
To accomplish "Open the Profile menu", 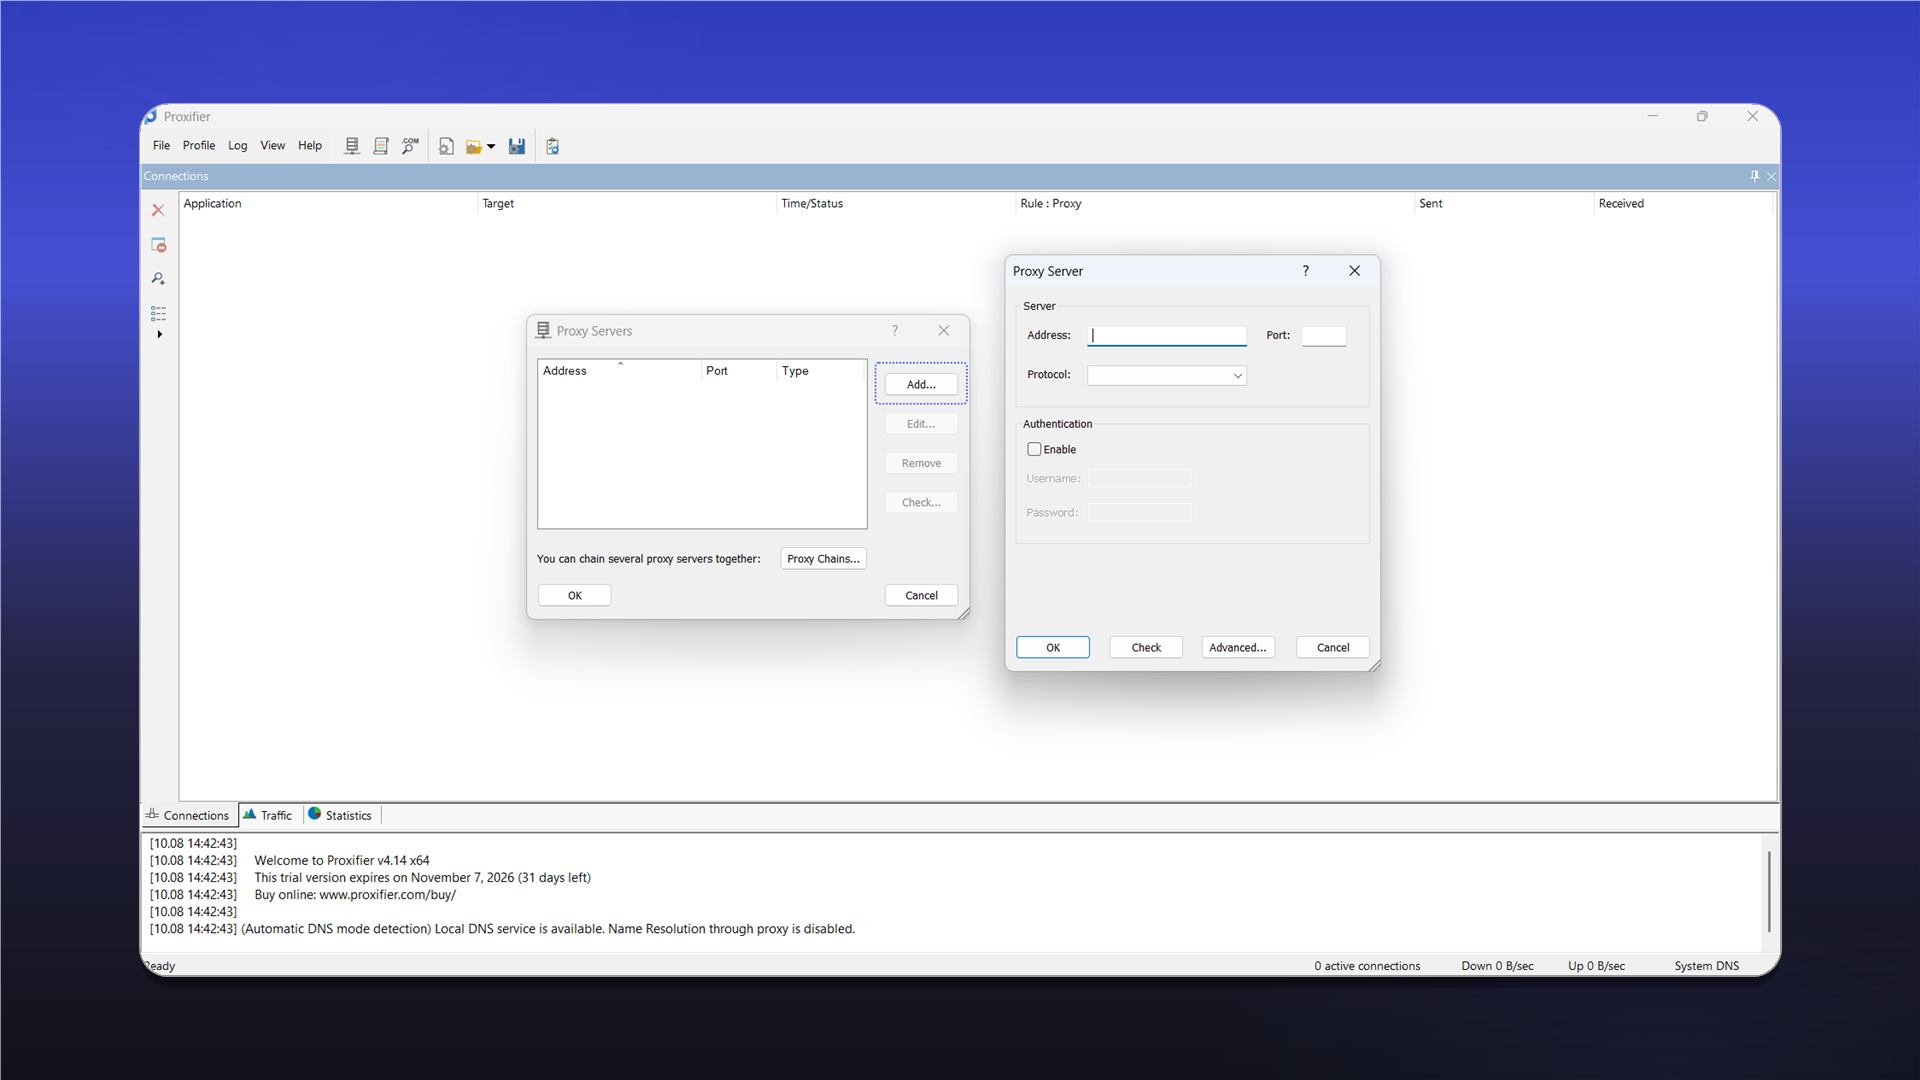I will coord(199,145).
